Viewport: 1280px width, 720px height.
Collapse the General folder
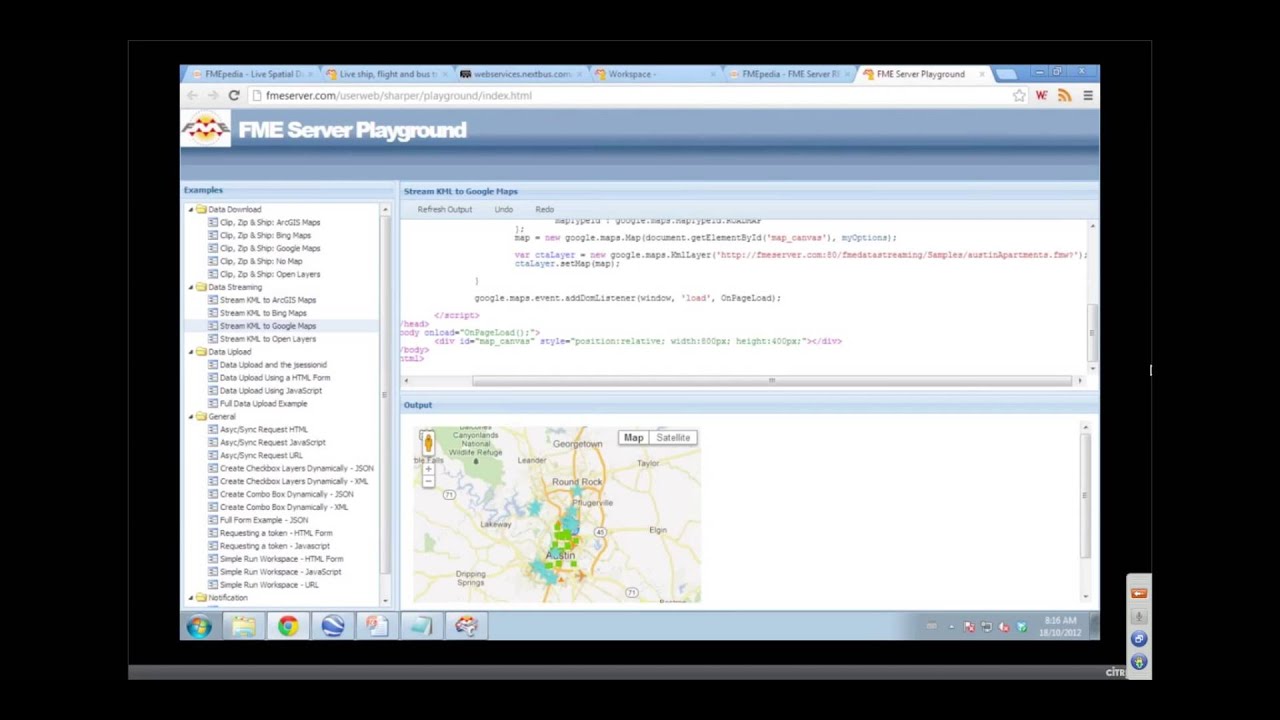(x=191, y=416)
